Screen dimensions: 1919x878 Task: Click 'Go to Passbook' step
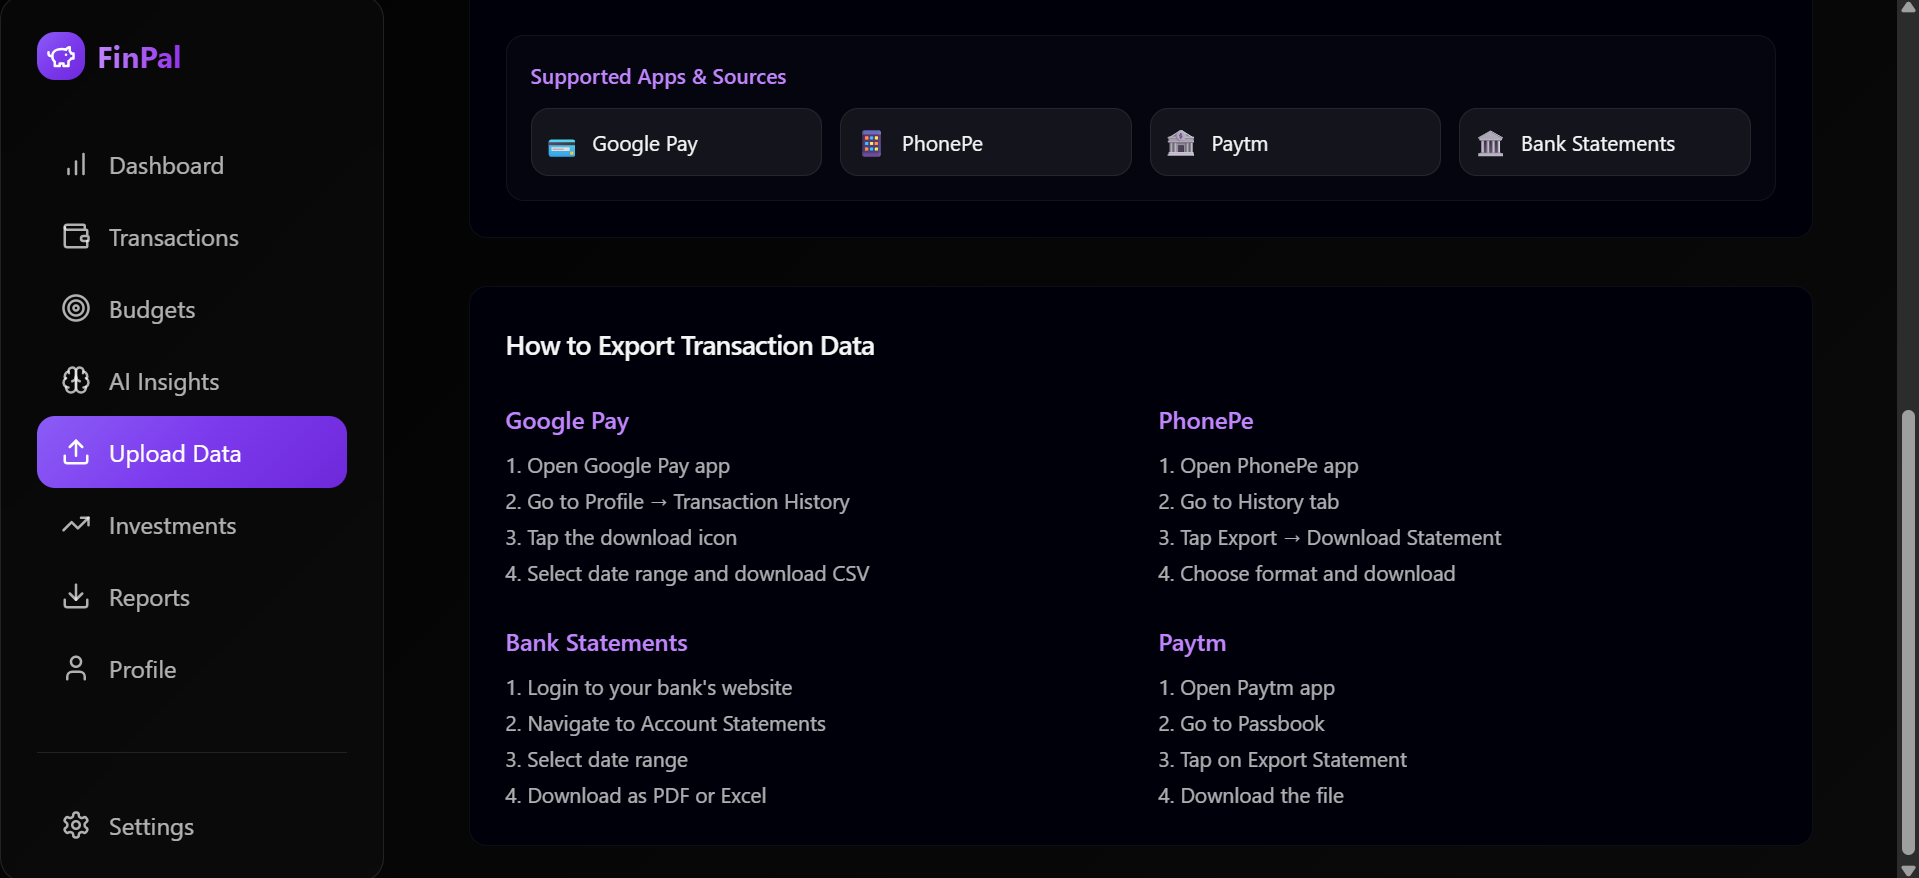(1241, 724)
